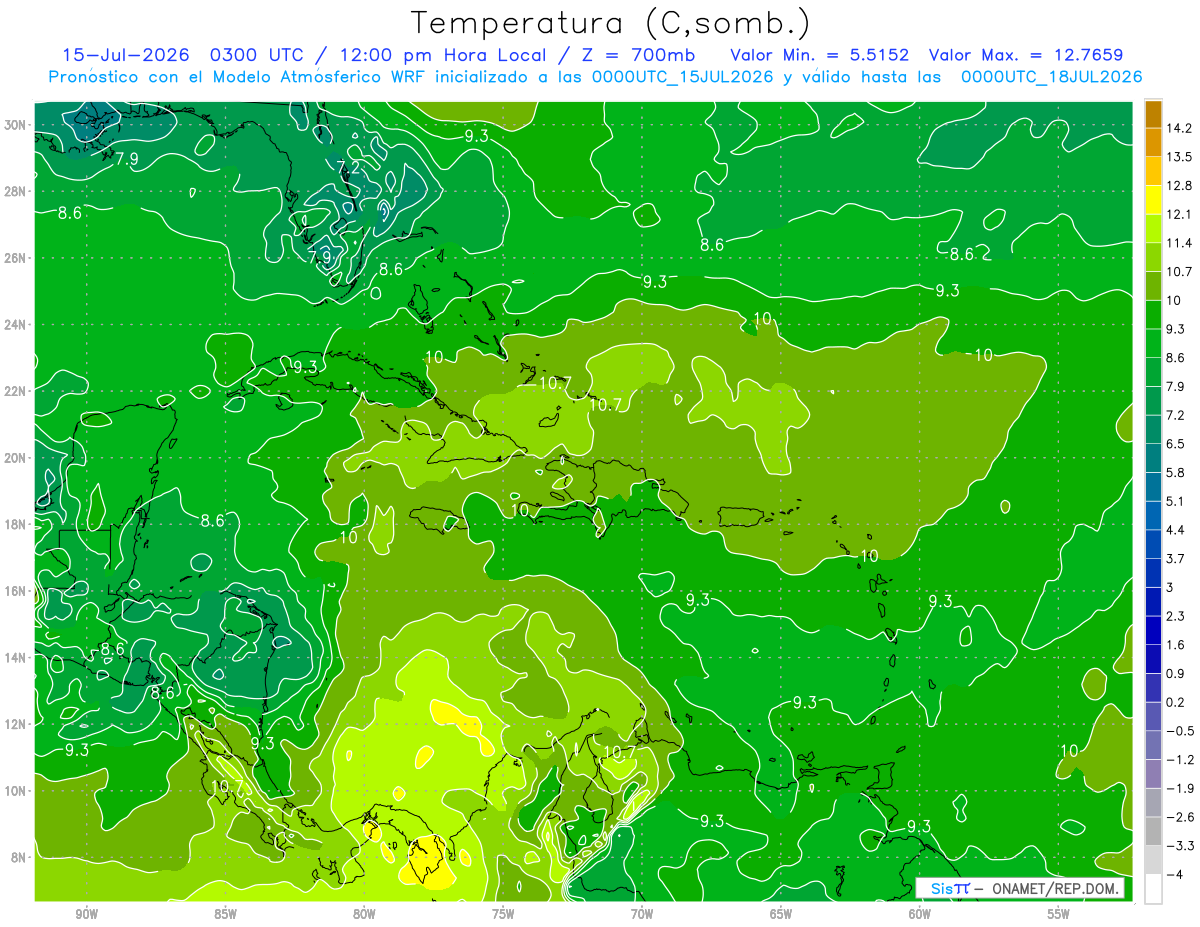
Task: Click the '12.1' legend value
Action: [1179, 214]
